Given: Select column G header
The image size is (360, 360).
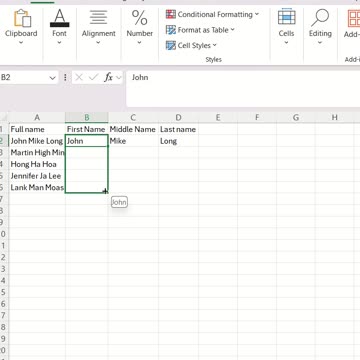Looking at the screenshot, I should (296, 117).
